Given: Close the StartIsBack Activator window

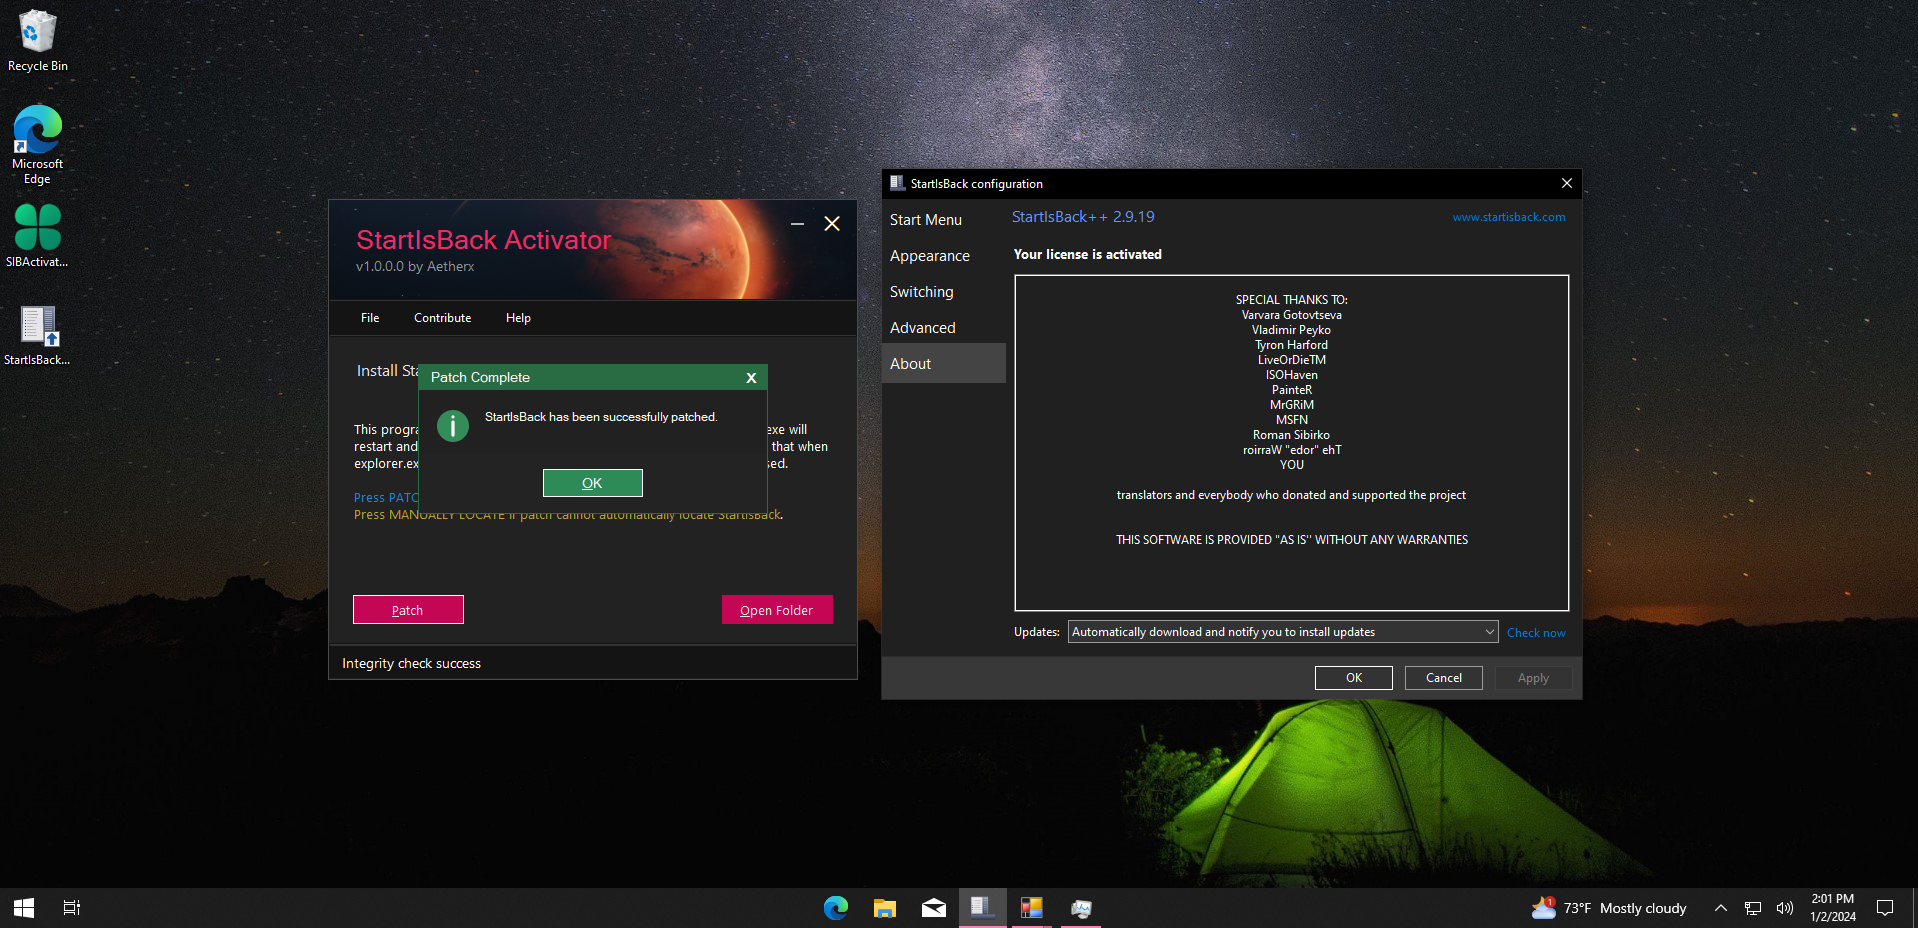Looking at the screenshot, I should tap(832, 224).
